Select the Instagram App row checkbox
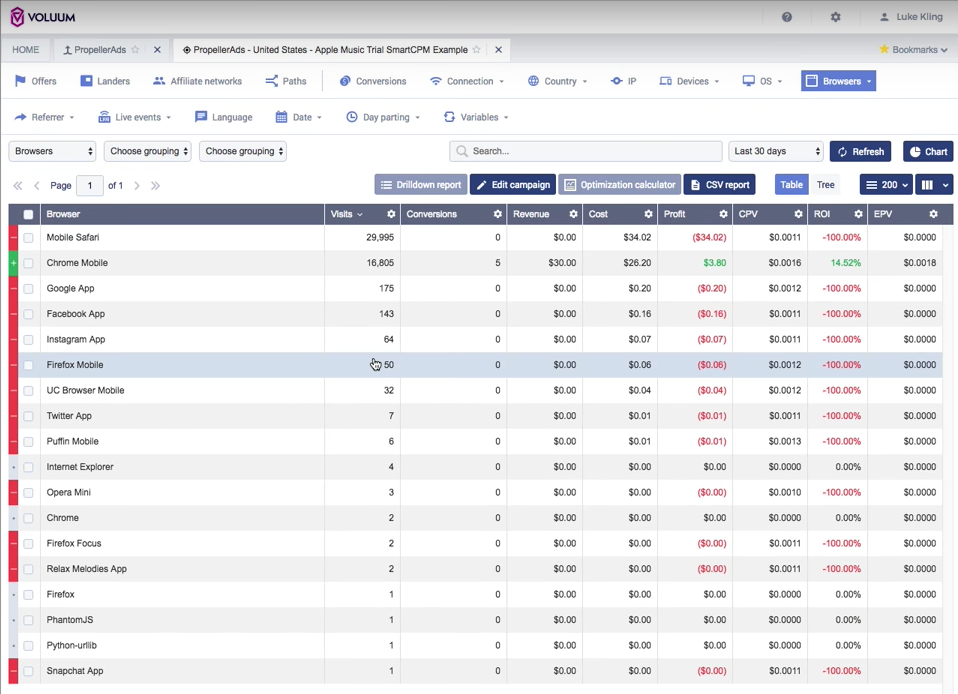The image size is (958, 694). (28, 340)
